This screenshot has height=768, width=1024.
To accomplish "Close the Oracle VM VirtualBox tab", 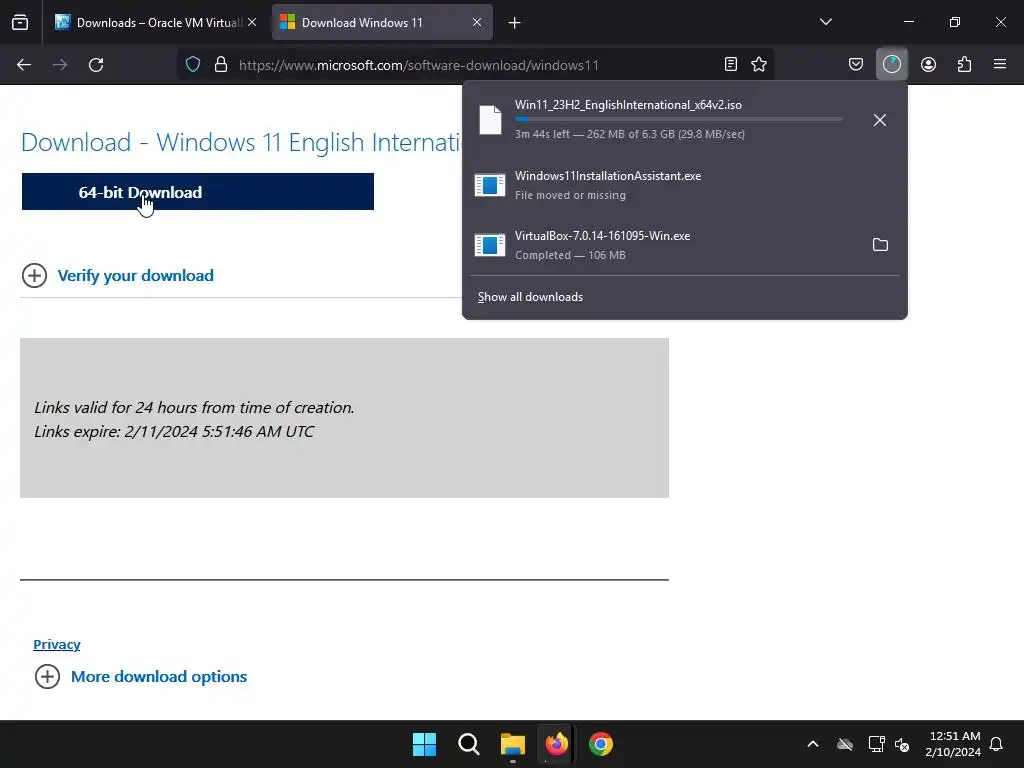I will [252, 22].
